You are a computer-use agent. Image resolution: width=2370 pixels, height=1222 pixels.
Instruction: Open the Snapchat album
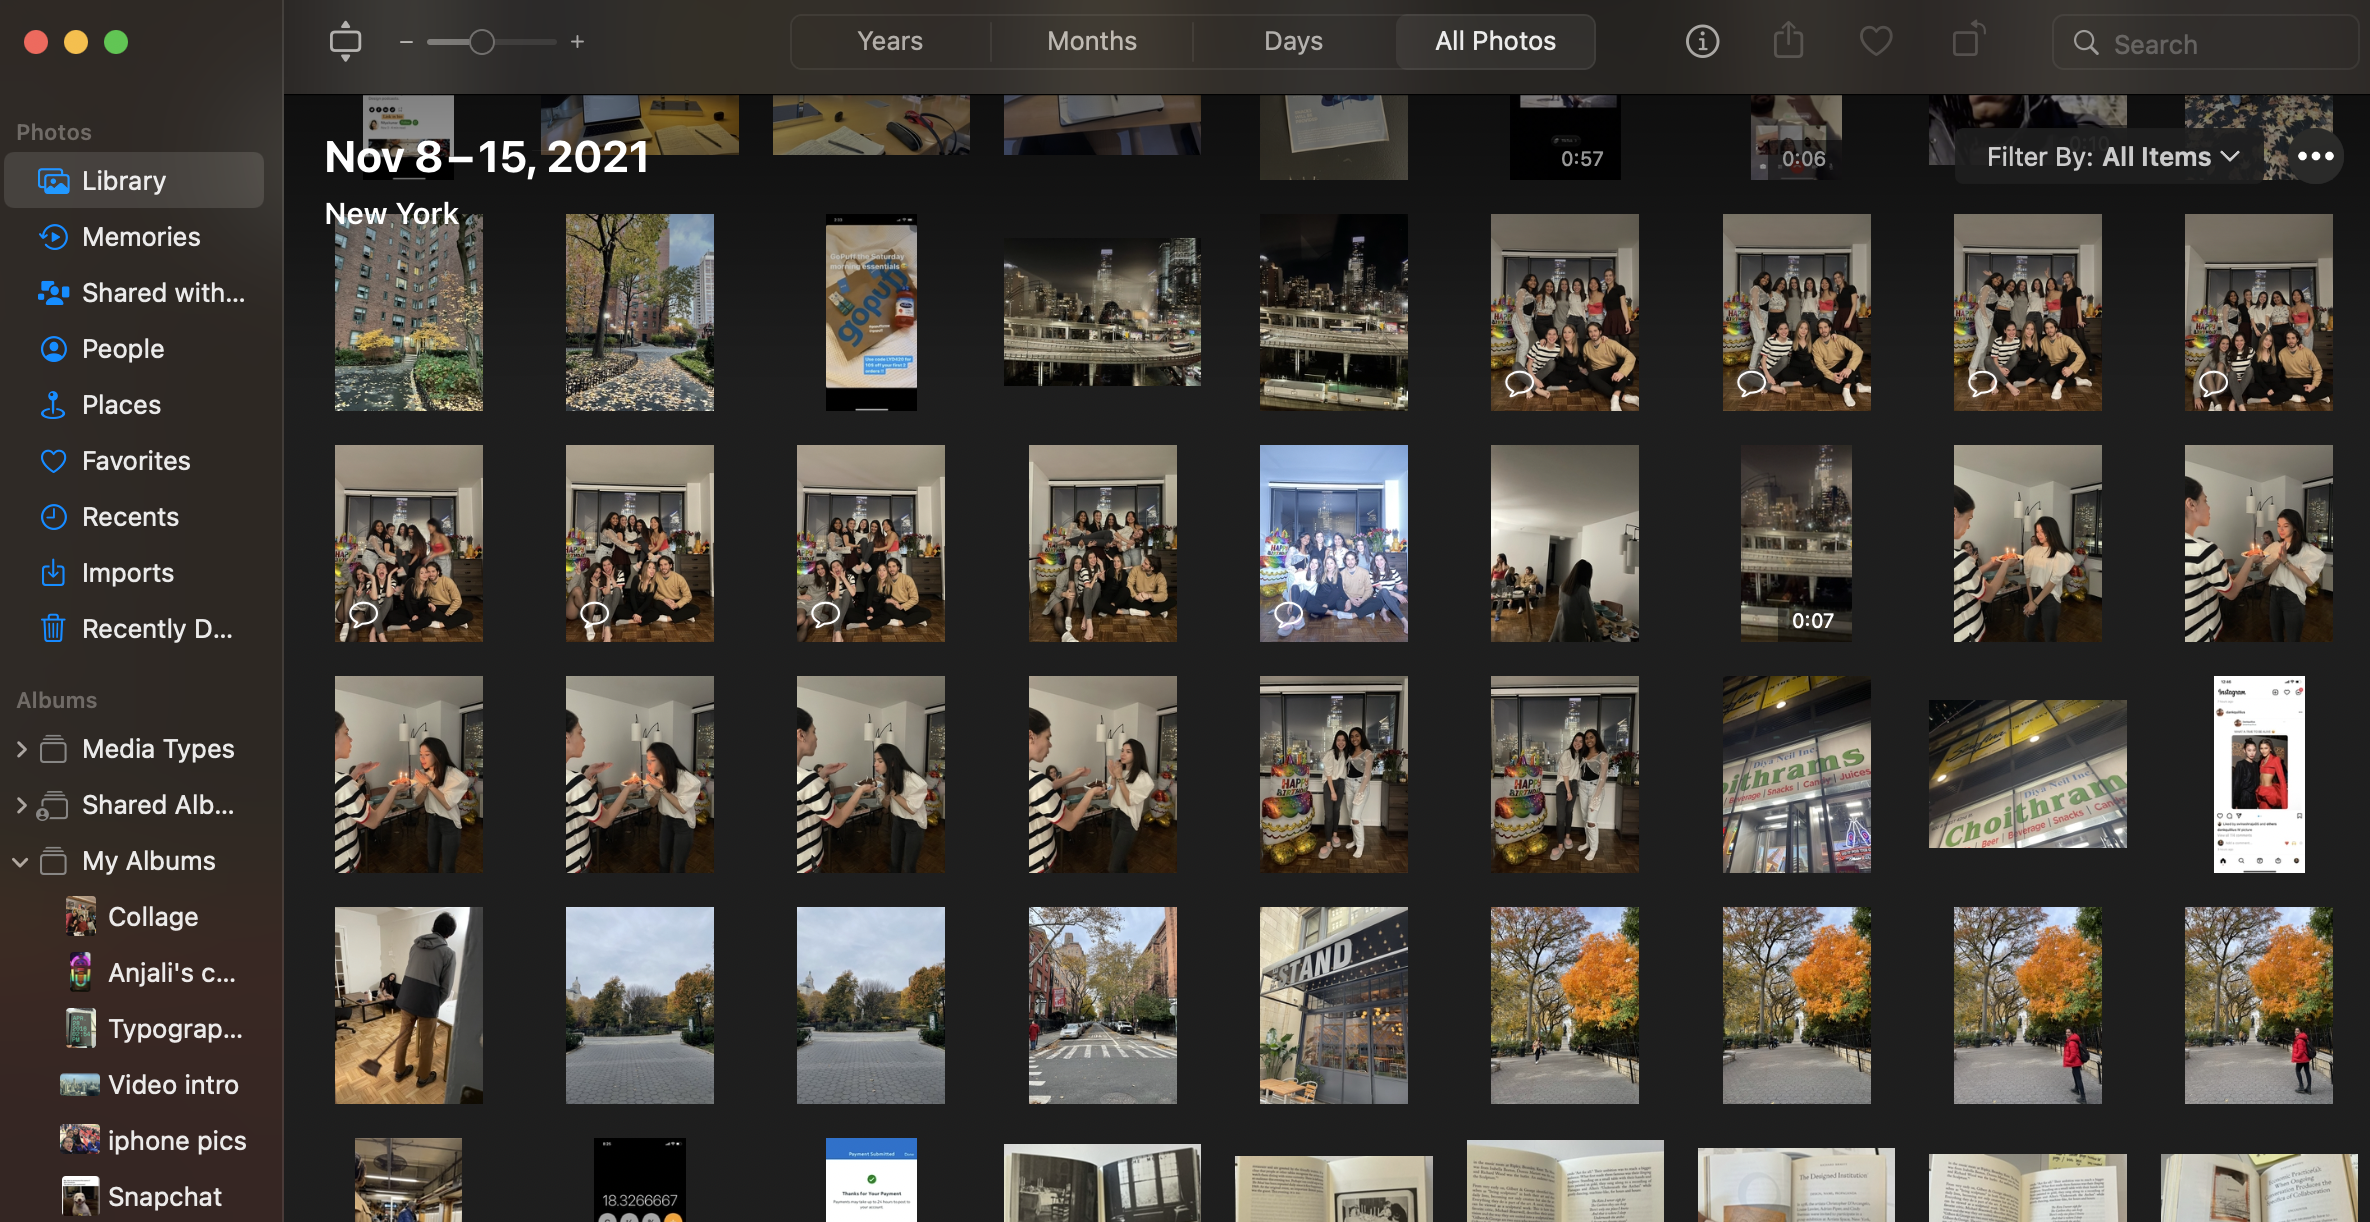[x=166, y=1196]
